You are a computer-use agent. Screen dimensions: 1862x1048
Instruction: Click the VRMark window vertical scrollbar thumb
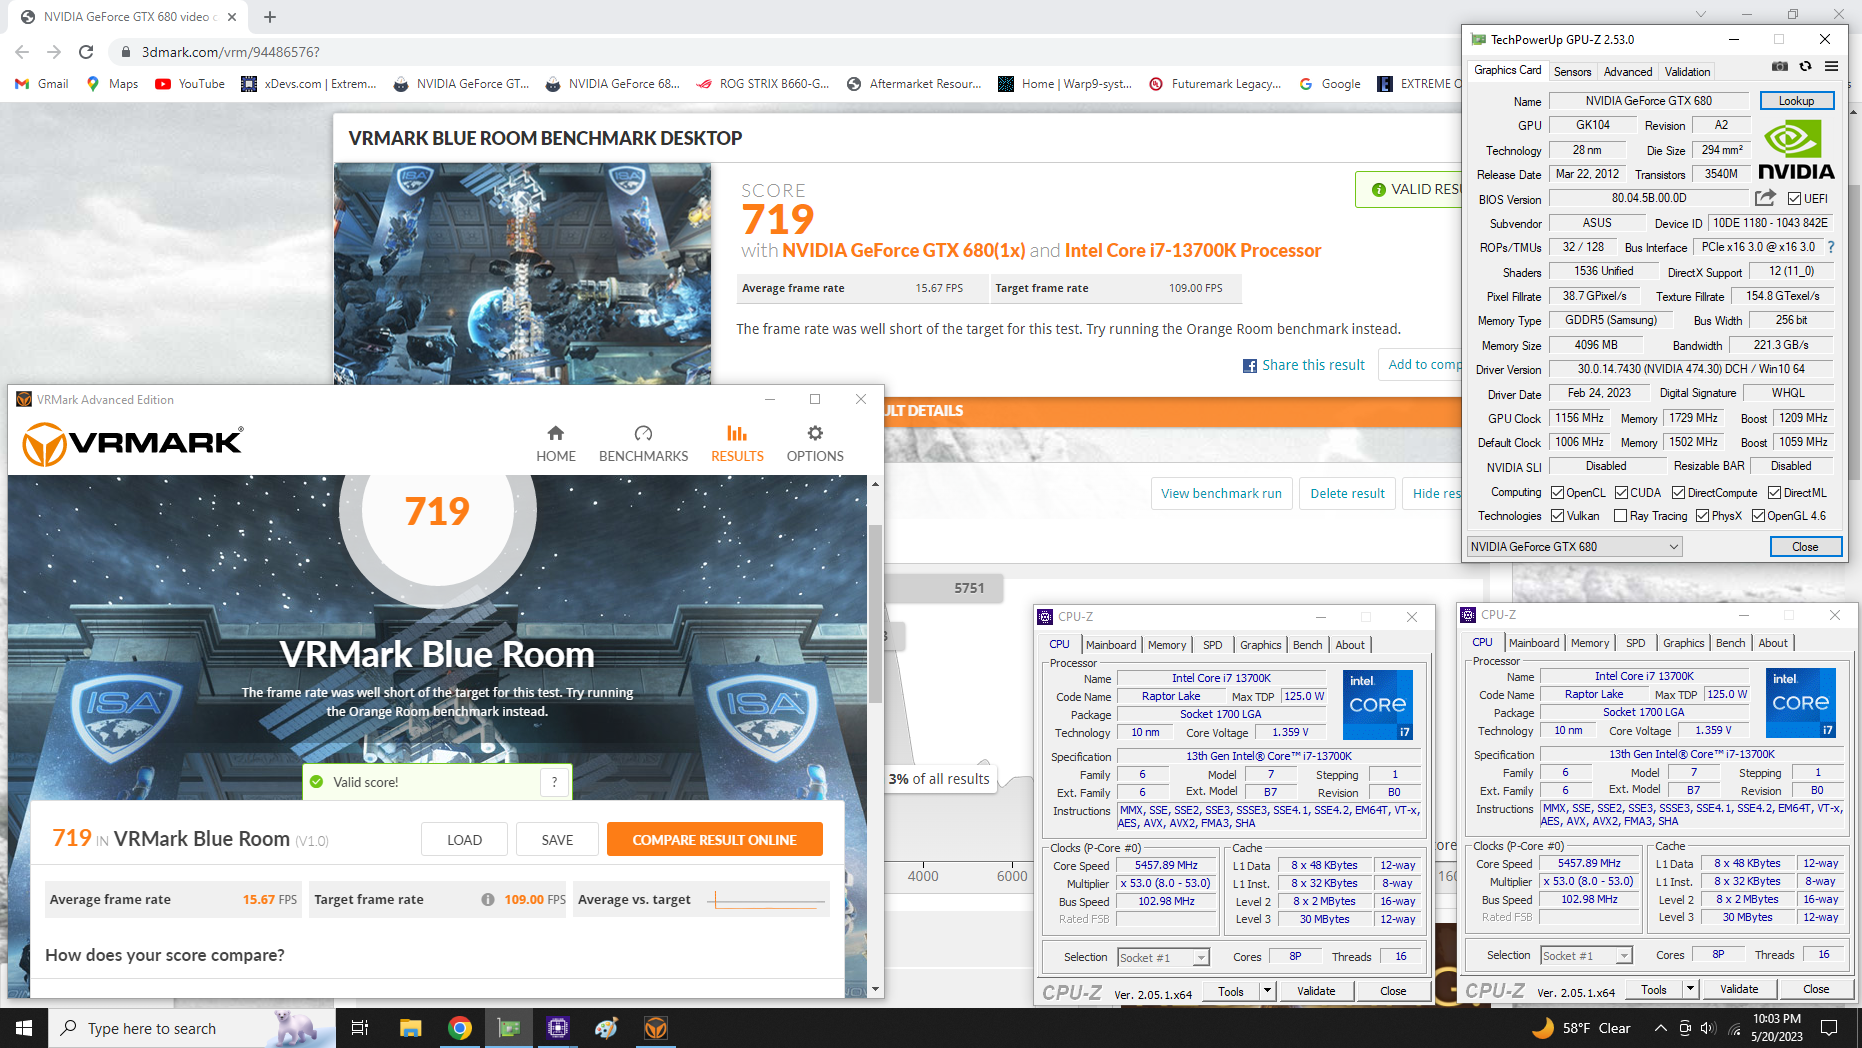coord(875,612)
